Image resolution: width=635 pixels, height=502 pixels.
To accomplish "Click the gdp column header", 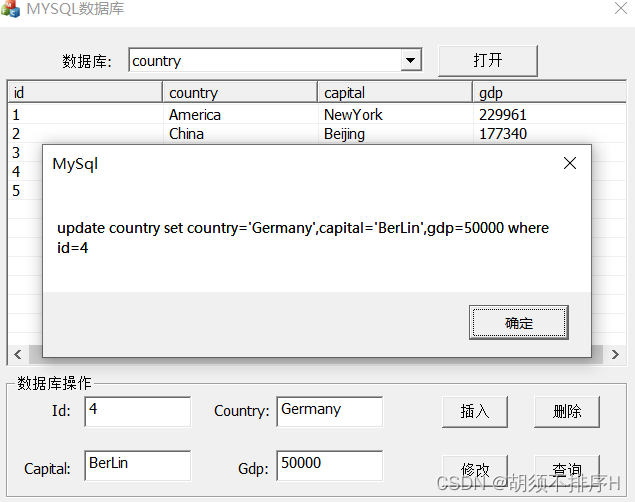I will click(x=550, y=92).
